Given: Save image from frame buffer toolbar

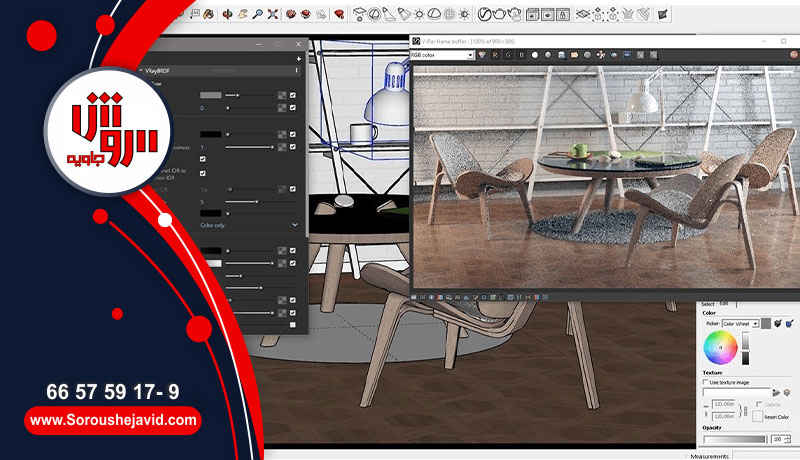Looking at the screenshot, I should point(561,55).
